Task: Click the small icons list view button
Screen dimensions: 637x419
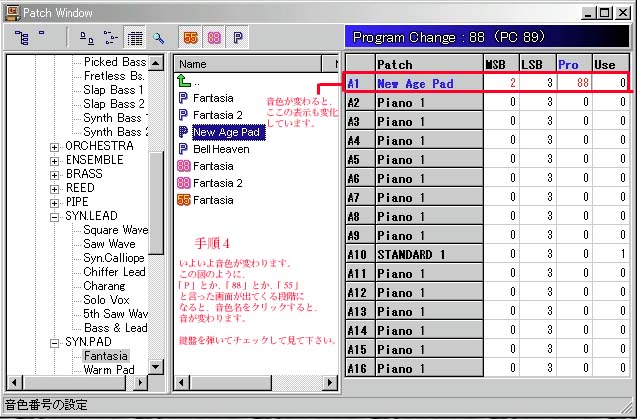Action: pos(111,38)
